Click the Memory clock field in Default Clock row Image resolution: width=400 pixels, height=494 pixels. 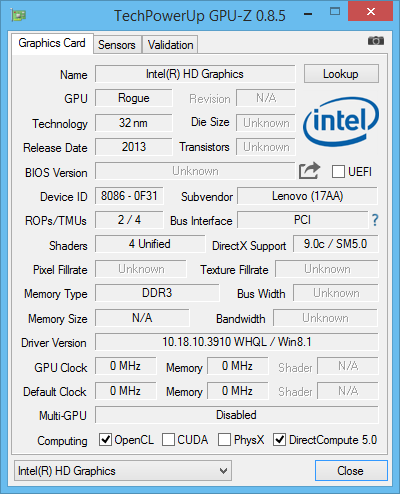238,390
